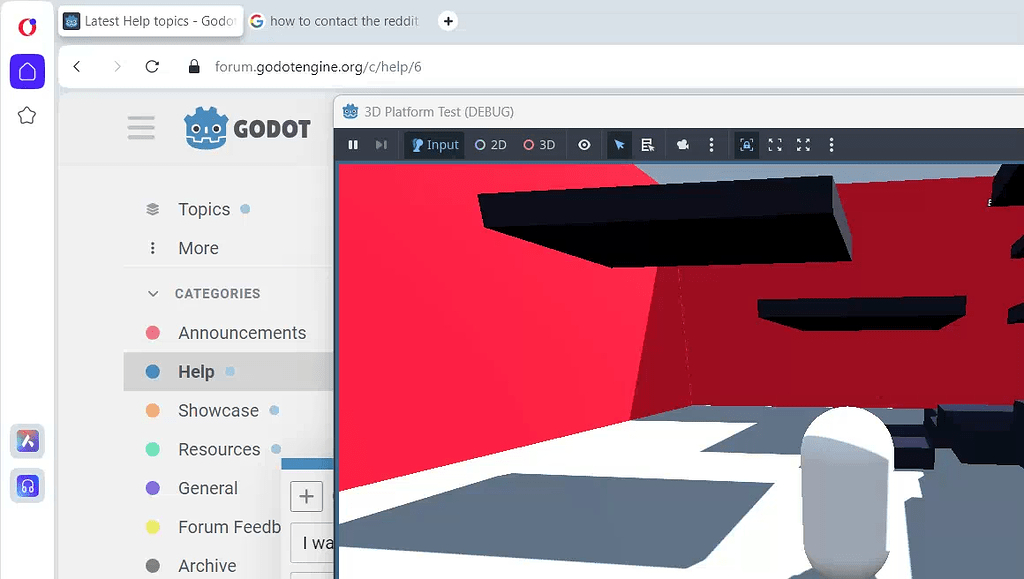This screenshot has width=1024, height=579.
Task: Click the stretch to fullscreen icon
Action: point(803,145)
